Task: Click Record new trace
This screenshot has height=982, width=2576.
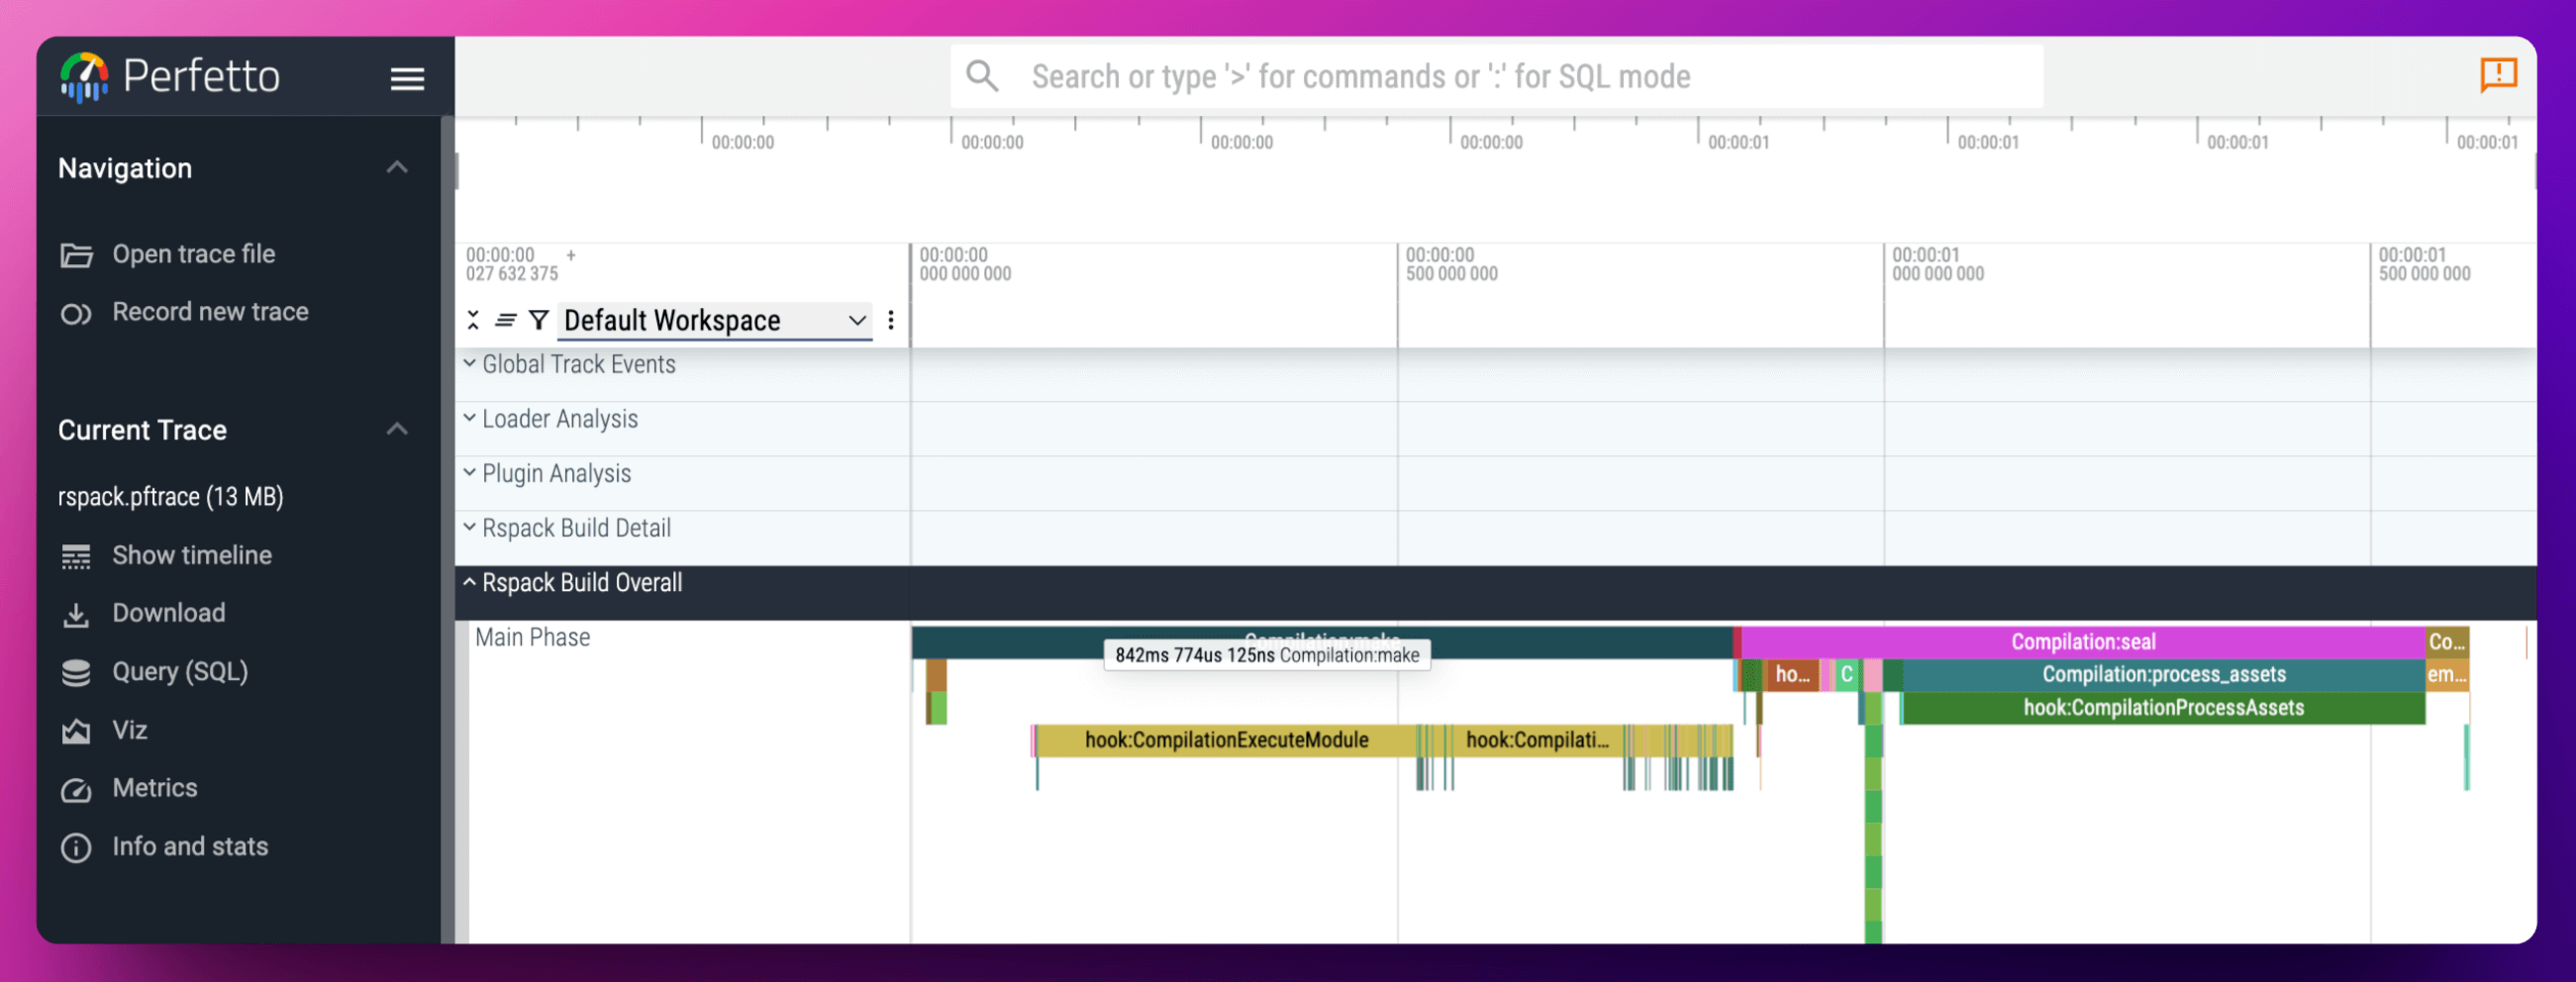Action: (210, 313)
